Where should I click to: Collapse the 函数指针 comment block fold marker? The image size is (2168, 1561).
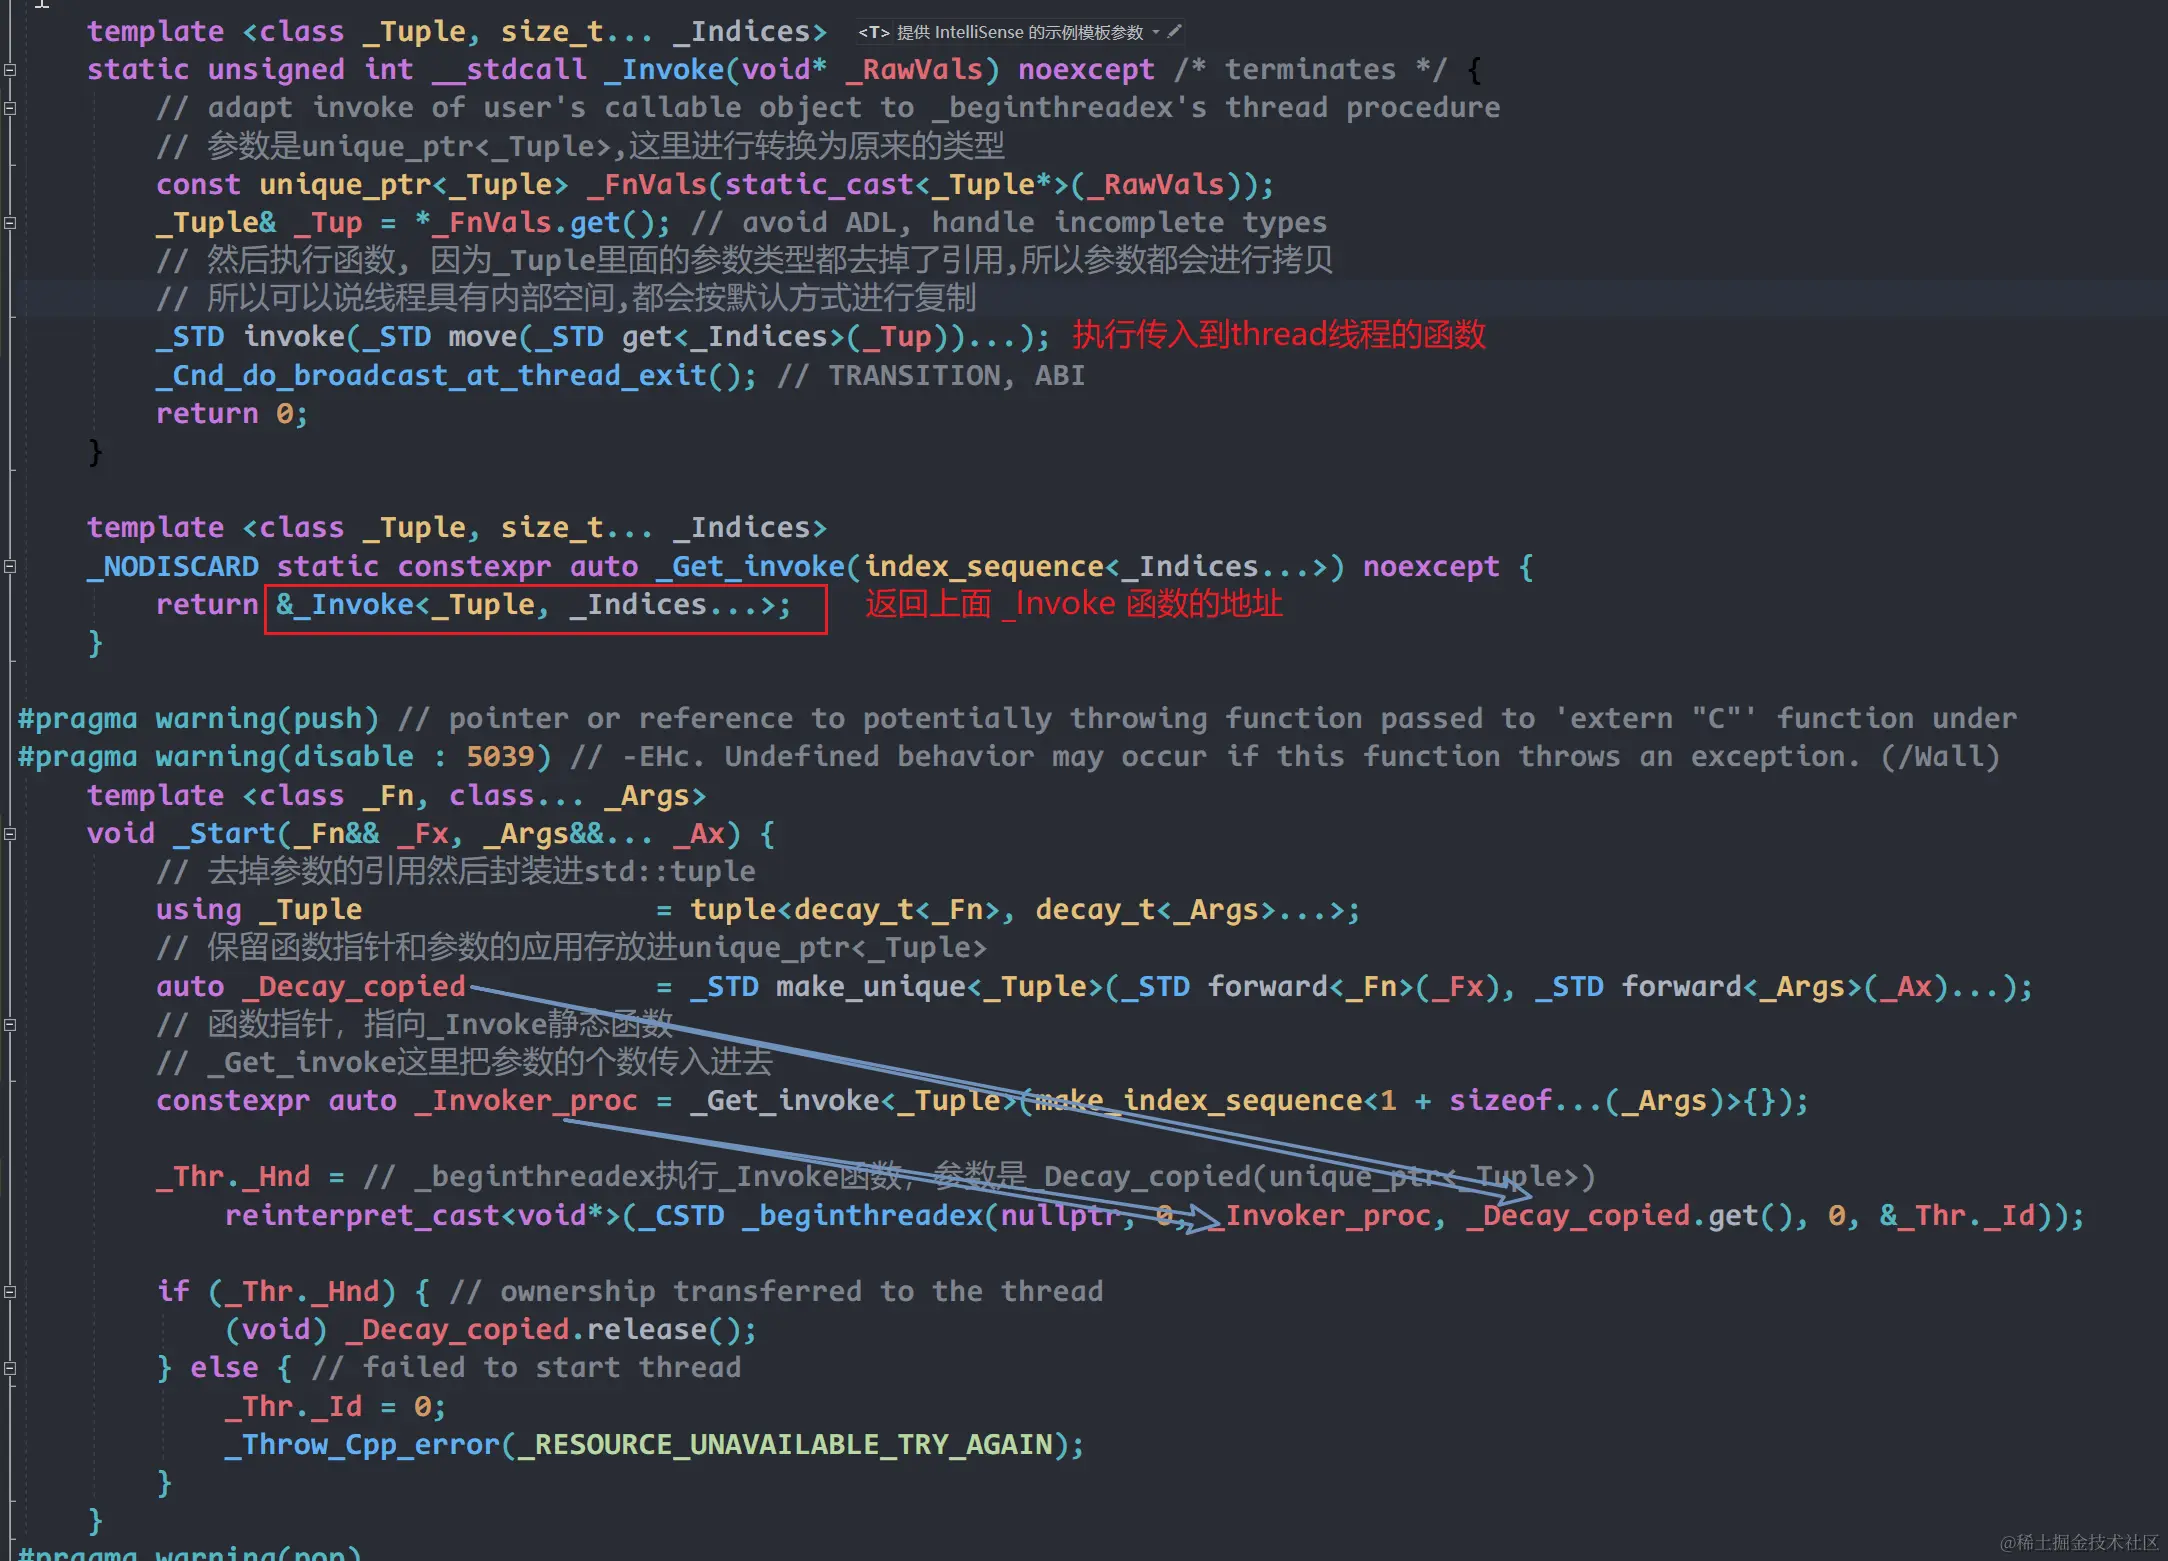(10, 1025)
